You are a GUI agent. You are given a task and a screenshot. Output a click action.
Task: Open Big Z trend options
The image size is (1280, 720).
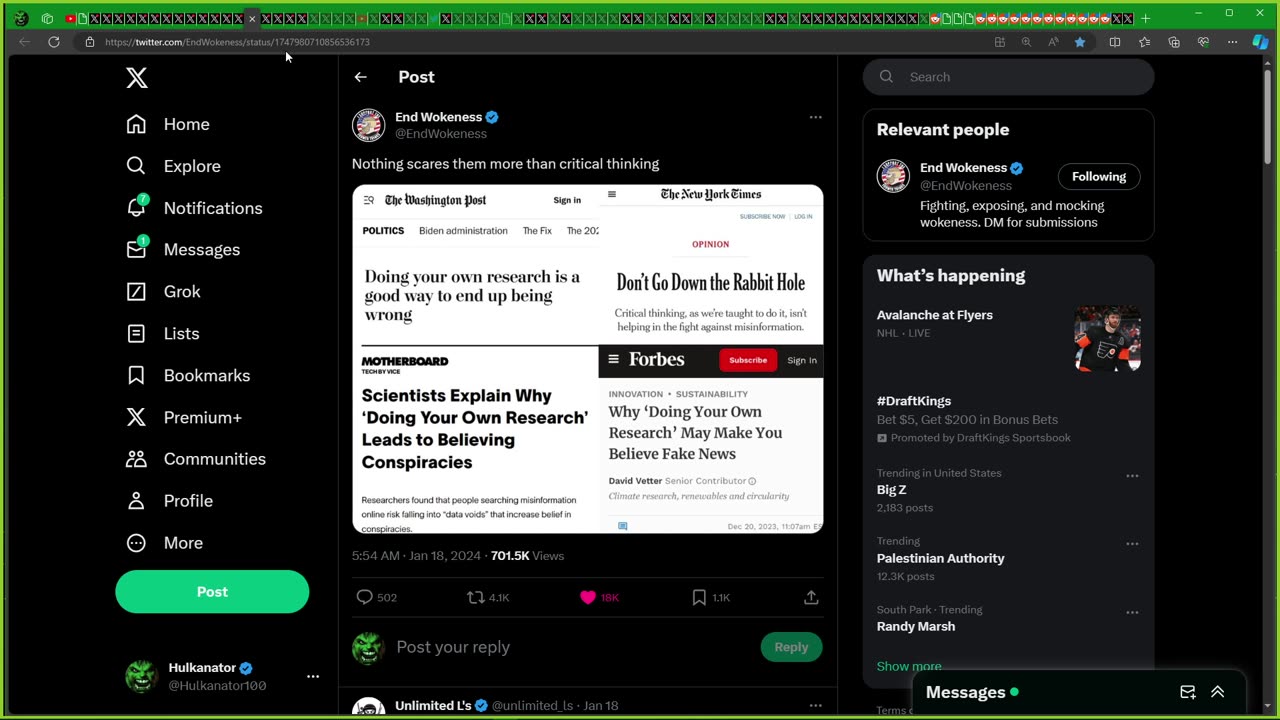coord(1132,476)
